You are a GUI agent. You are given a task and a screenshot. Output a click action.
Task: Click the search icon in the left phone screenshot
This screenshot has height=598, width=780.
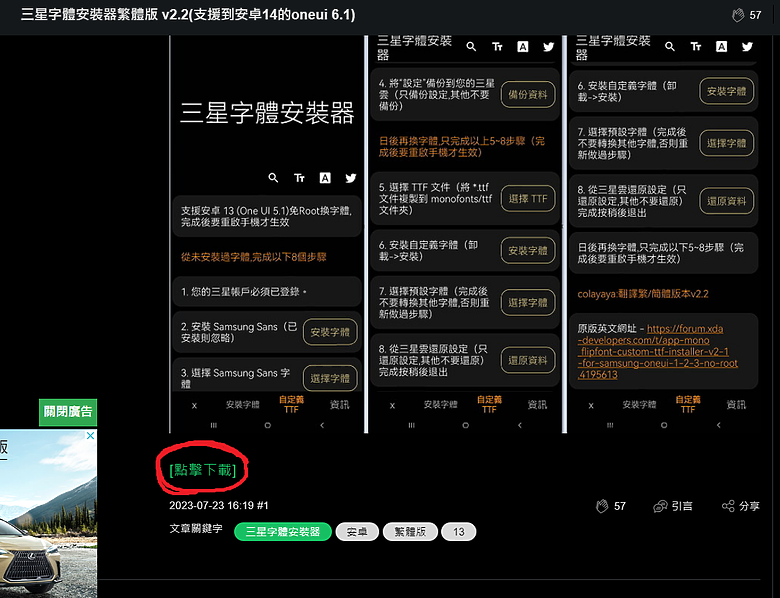[x=273, y=178]
